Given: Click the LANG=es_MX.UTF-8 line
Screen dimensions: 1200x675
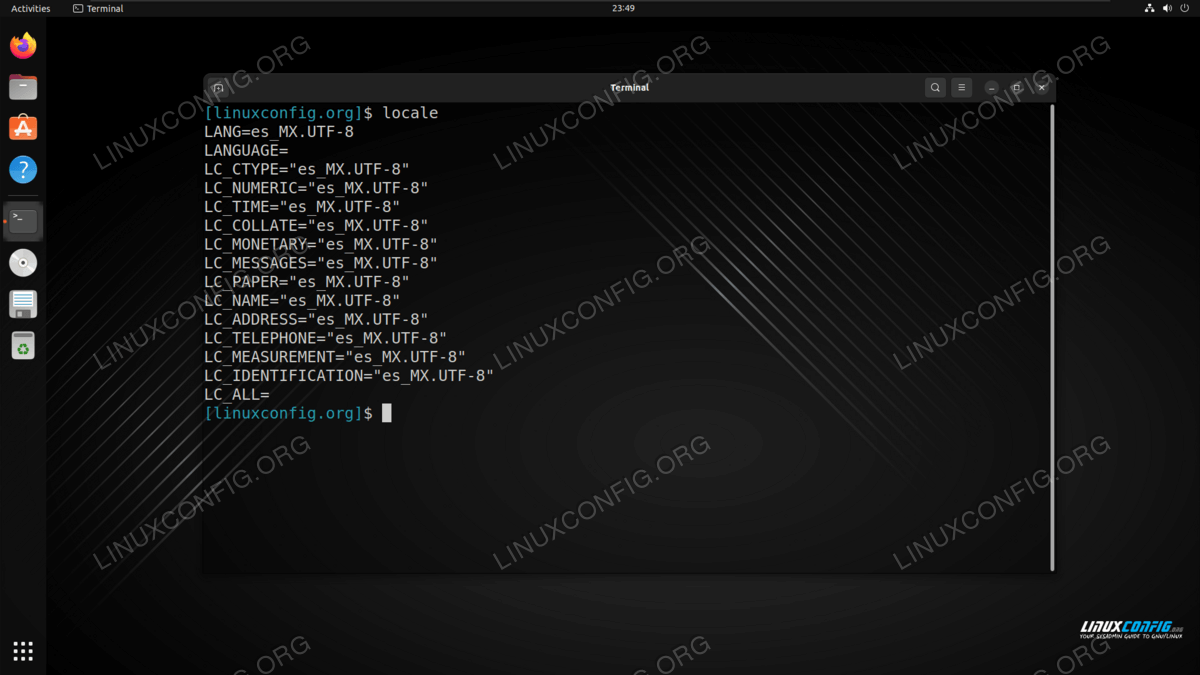Looking at the screenshot, I should [279, 132].
